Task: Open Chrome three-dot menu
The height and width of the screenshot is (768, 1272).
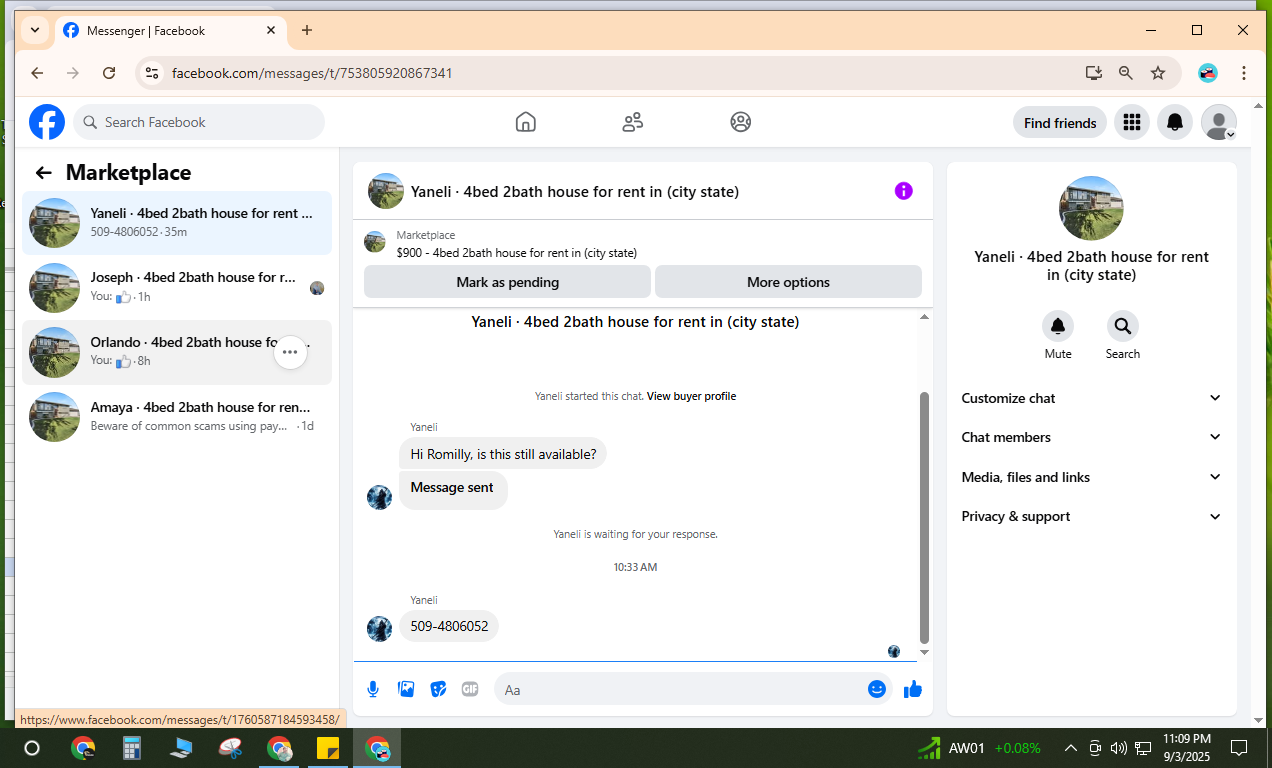Action: [1244, 73]
